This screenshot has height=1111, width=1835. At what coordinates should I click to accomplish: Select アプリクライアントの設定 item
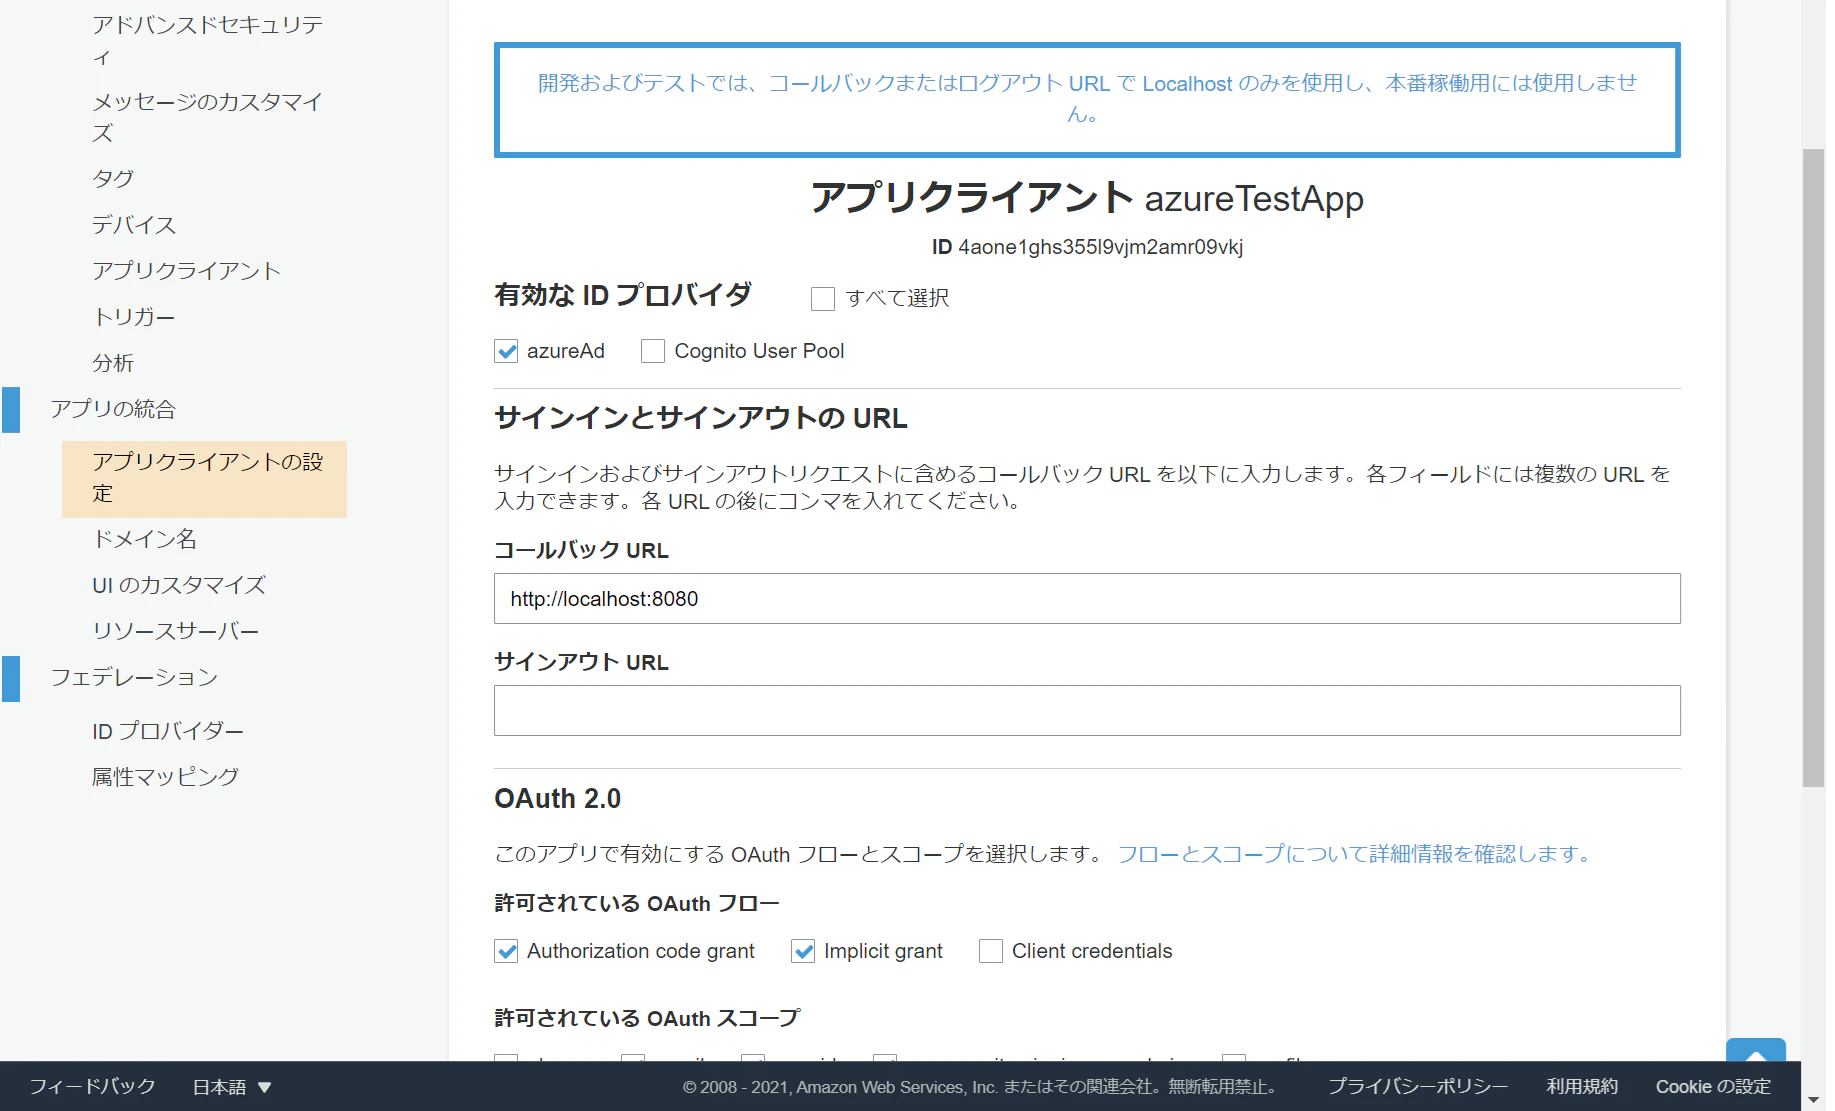click(204, 478)
